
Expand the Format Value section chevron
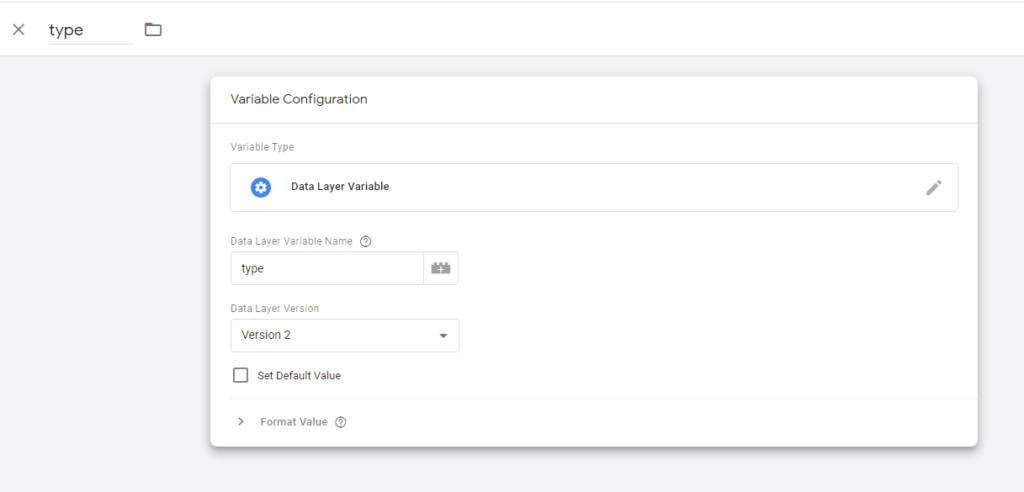pos(240,422)
